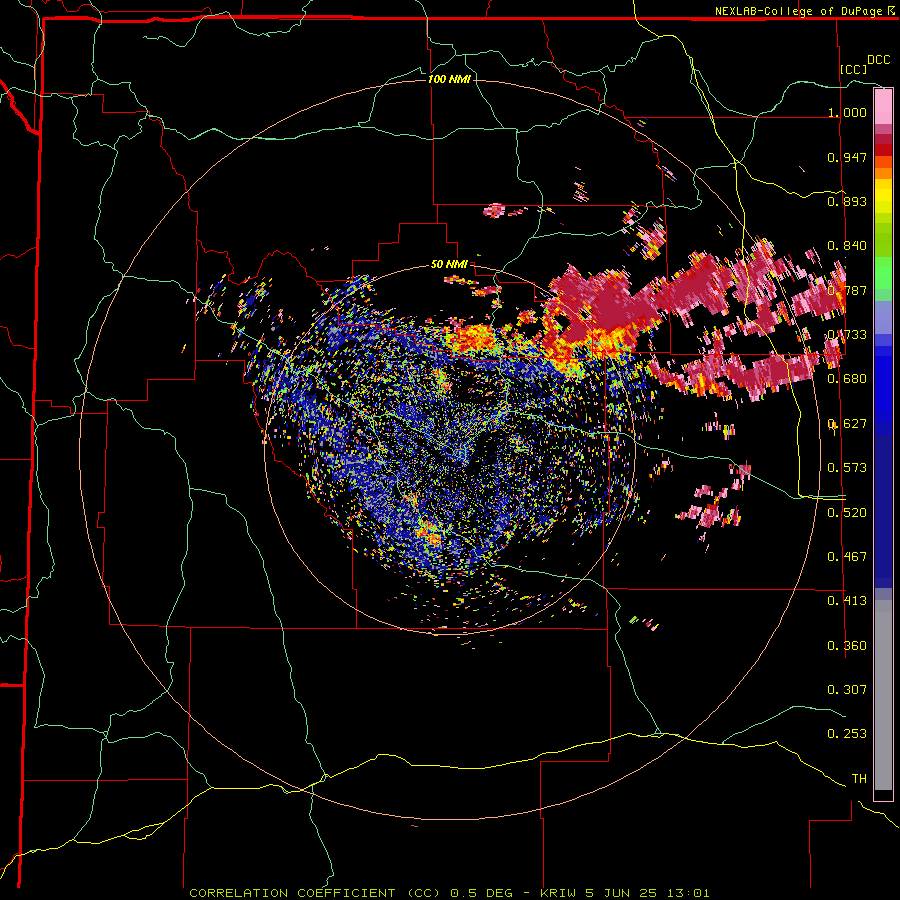The height and width of the screenshot is (900, 900).
Task: Click the 0.627 value on the color scale
Action: point(847,424)
